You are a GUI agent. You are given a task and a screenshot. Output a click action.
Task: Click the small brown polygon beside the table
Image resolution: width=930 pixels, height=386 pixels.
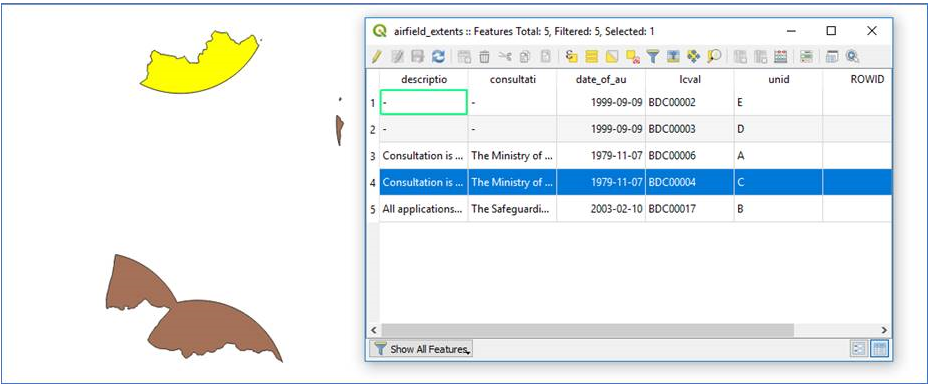click(x=339, y=130)
